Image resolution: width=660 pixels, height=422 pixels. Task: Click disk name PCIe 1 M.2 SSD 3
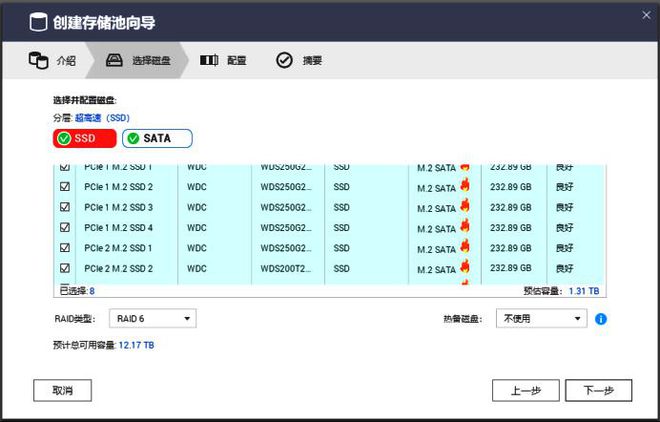point(118,207)
